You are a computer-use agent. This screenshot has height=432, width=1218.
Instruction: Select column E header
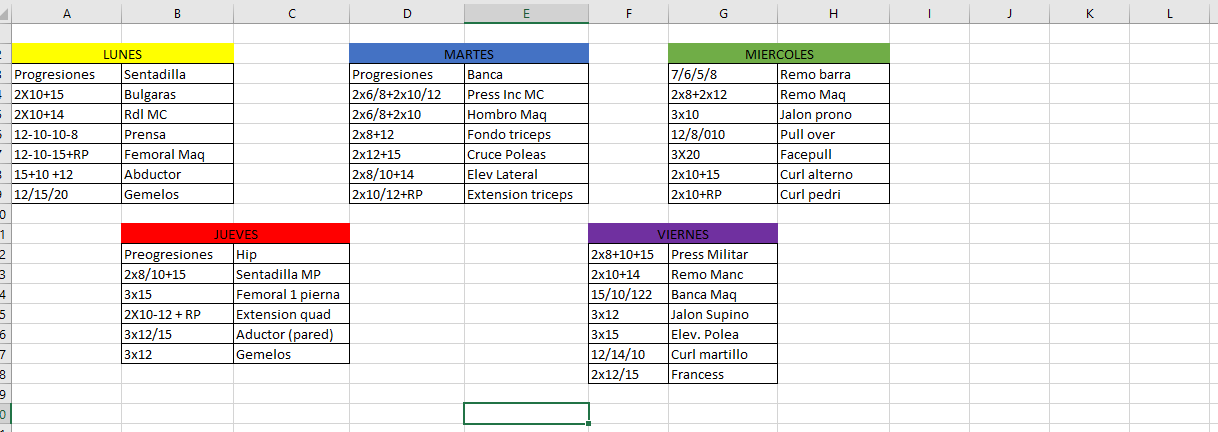click(526, 13)
